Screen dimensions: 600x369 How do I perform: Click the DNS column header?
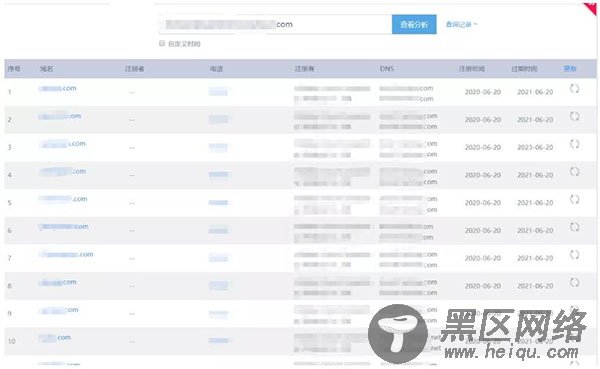click(386, 69)
